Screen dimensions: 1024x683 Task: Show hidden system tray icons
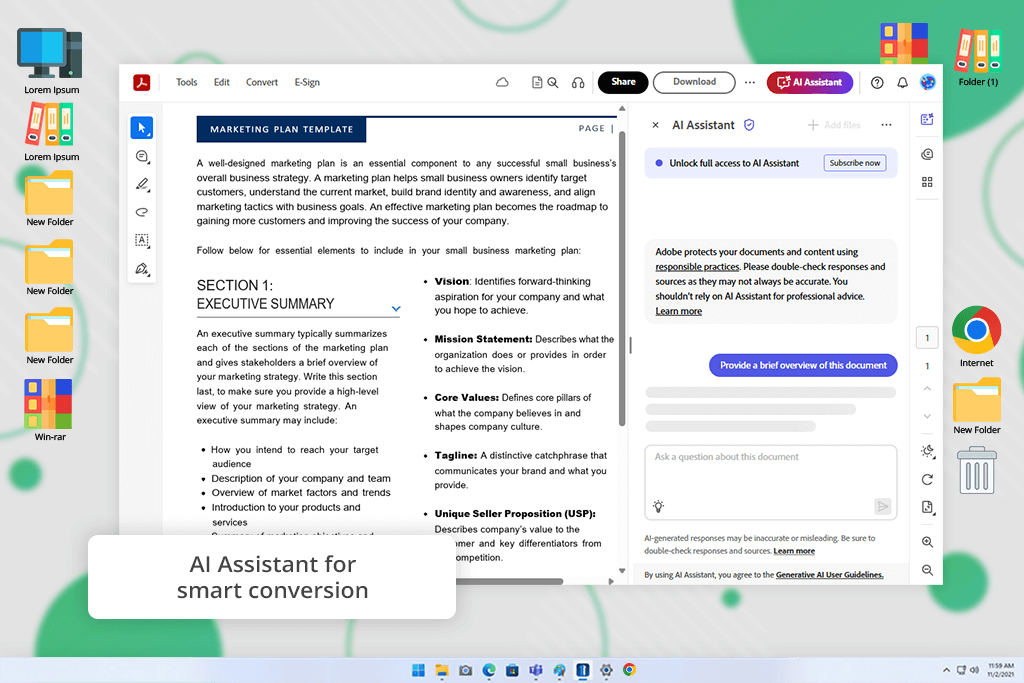click(x=946, y=670)
